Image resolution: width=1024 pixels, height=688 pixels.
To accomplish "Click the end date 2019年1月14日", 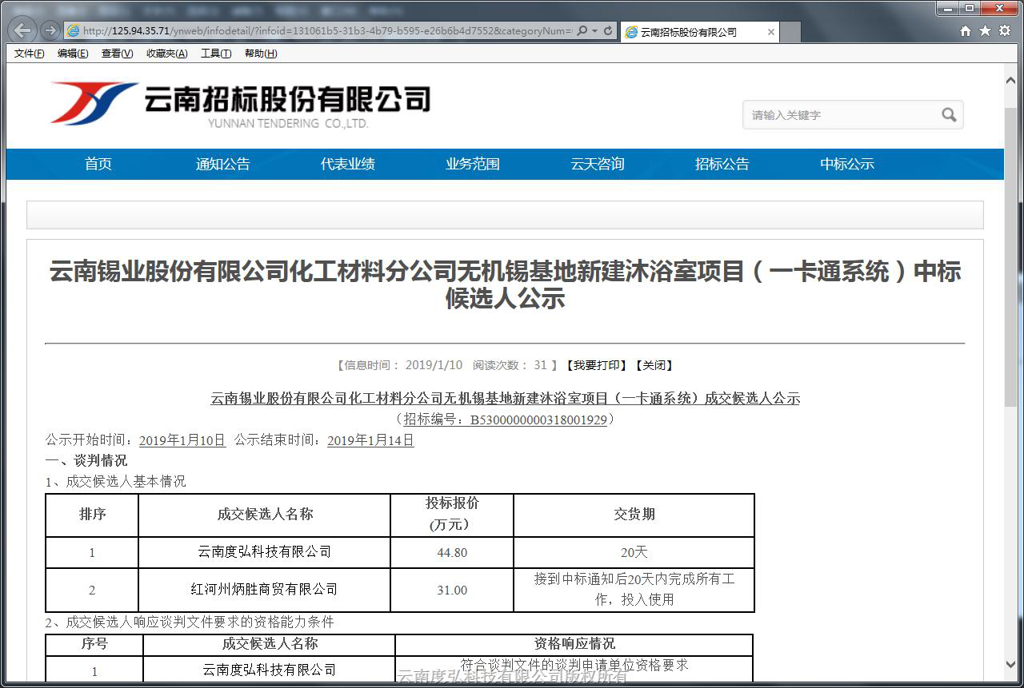I will coord(370,441).
